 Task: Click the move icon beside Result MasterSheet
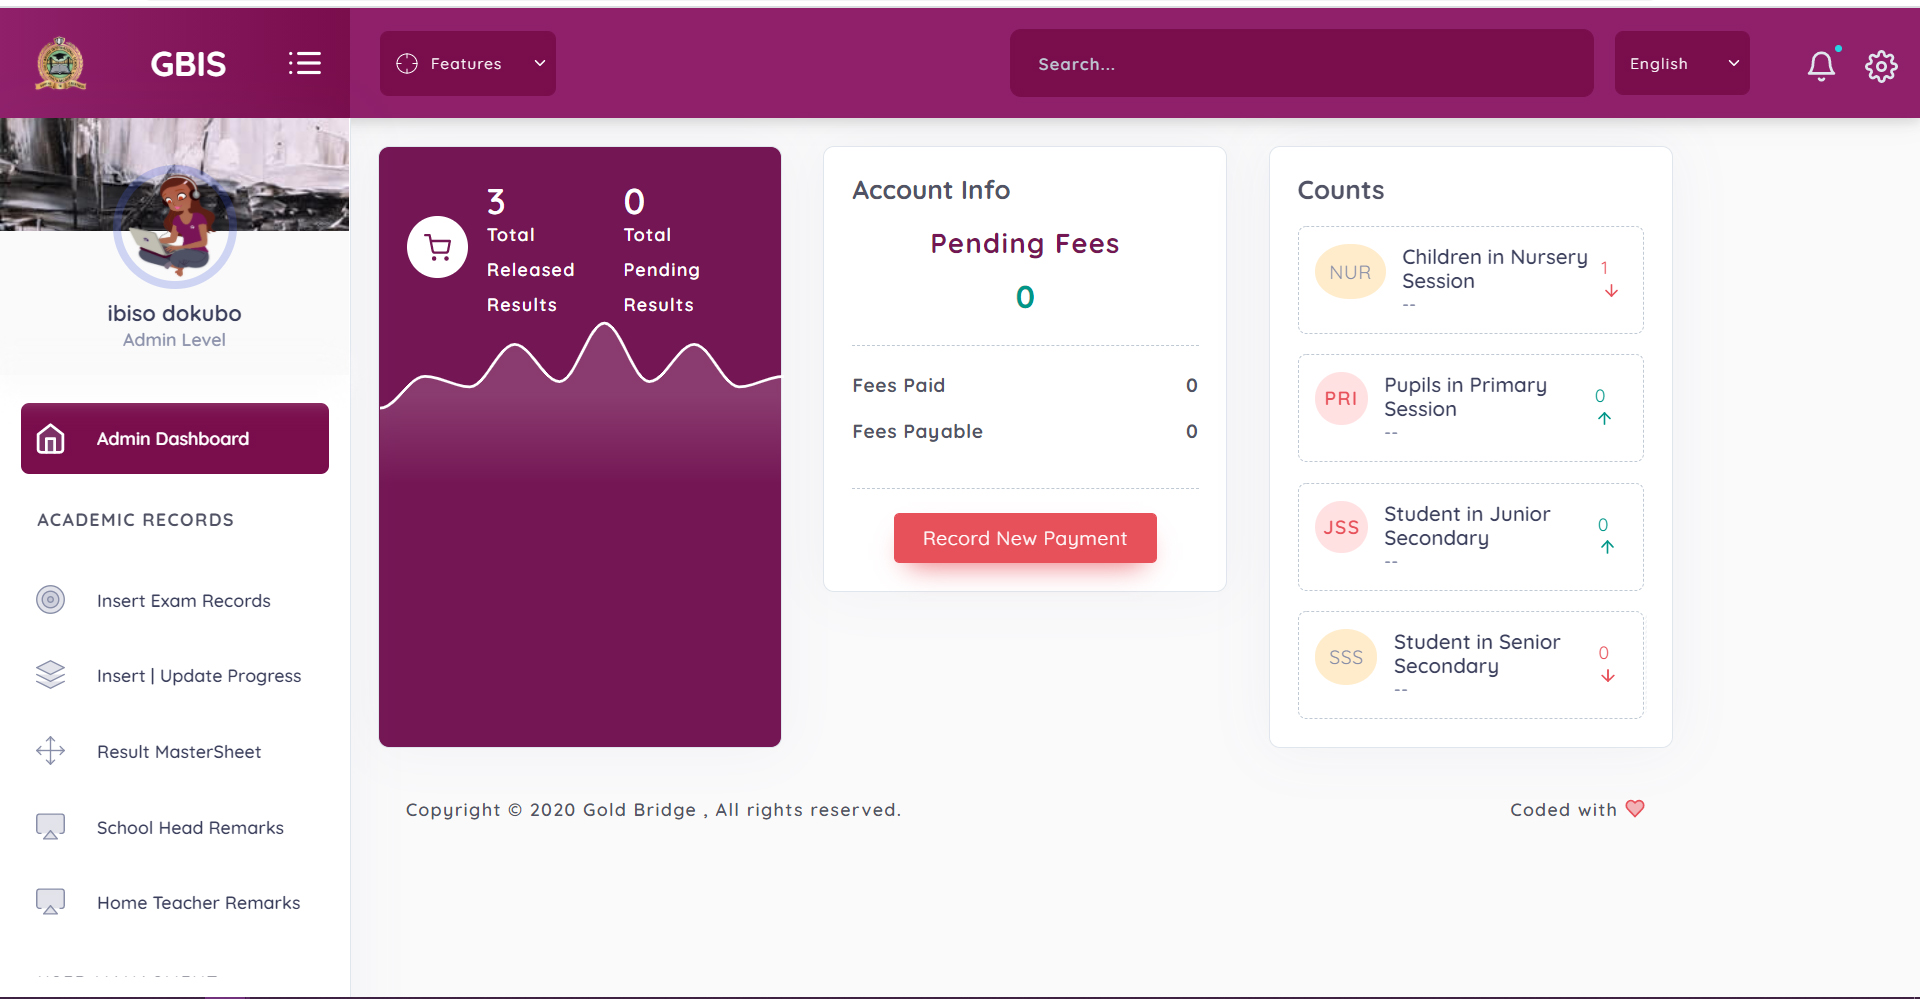[x=51, y=751]
